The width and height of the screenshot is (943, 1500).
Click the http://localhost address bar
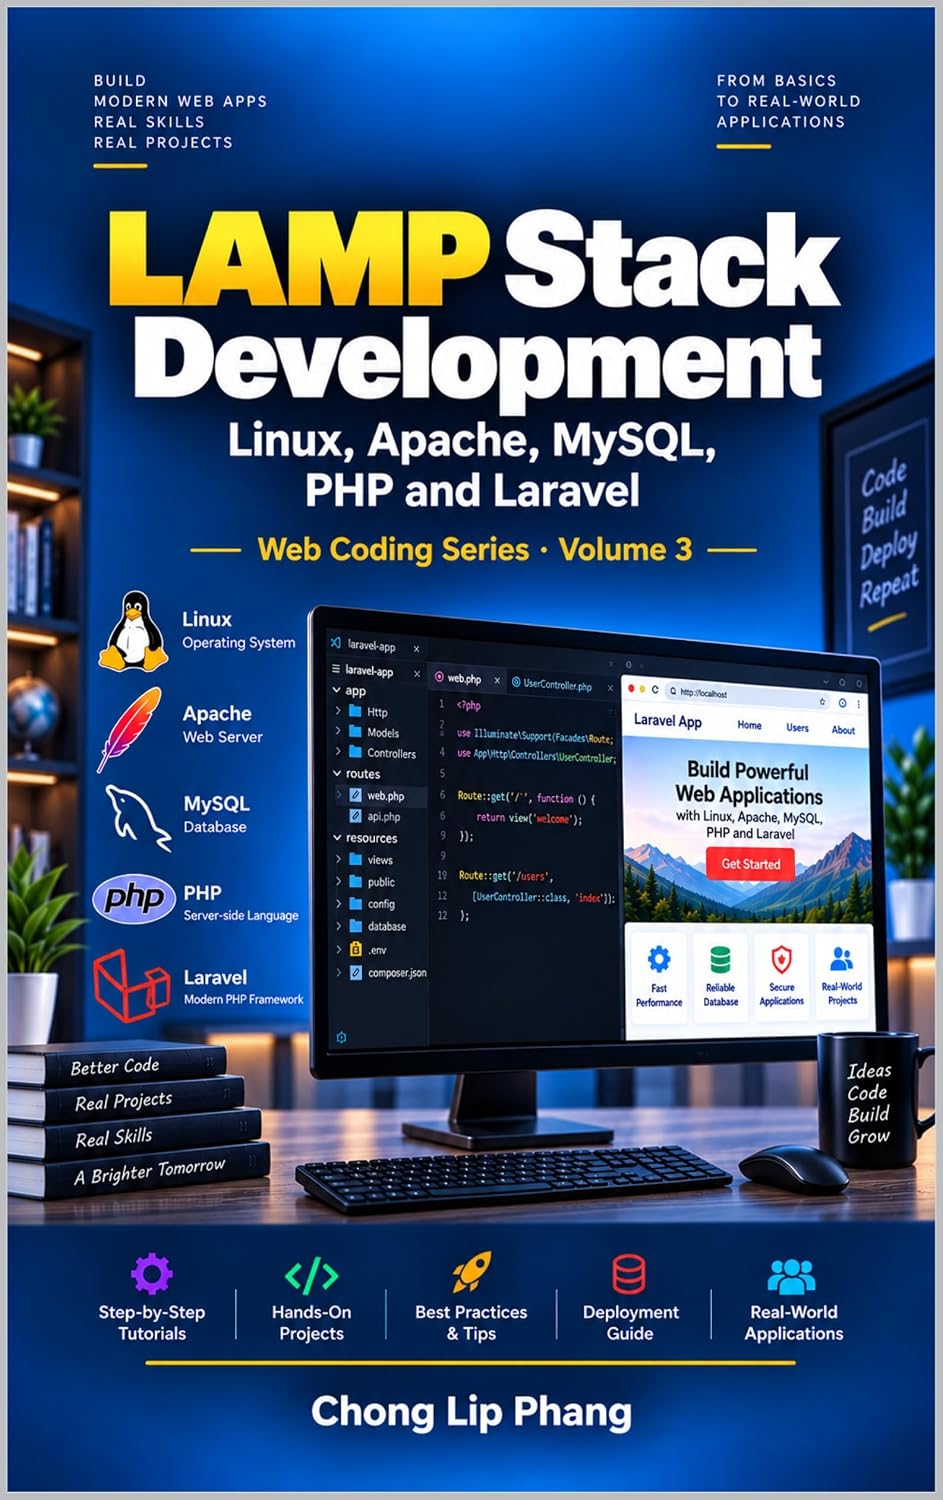tap(747, 696)
